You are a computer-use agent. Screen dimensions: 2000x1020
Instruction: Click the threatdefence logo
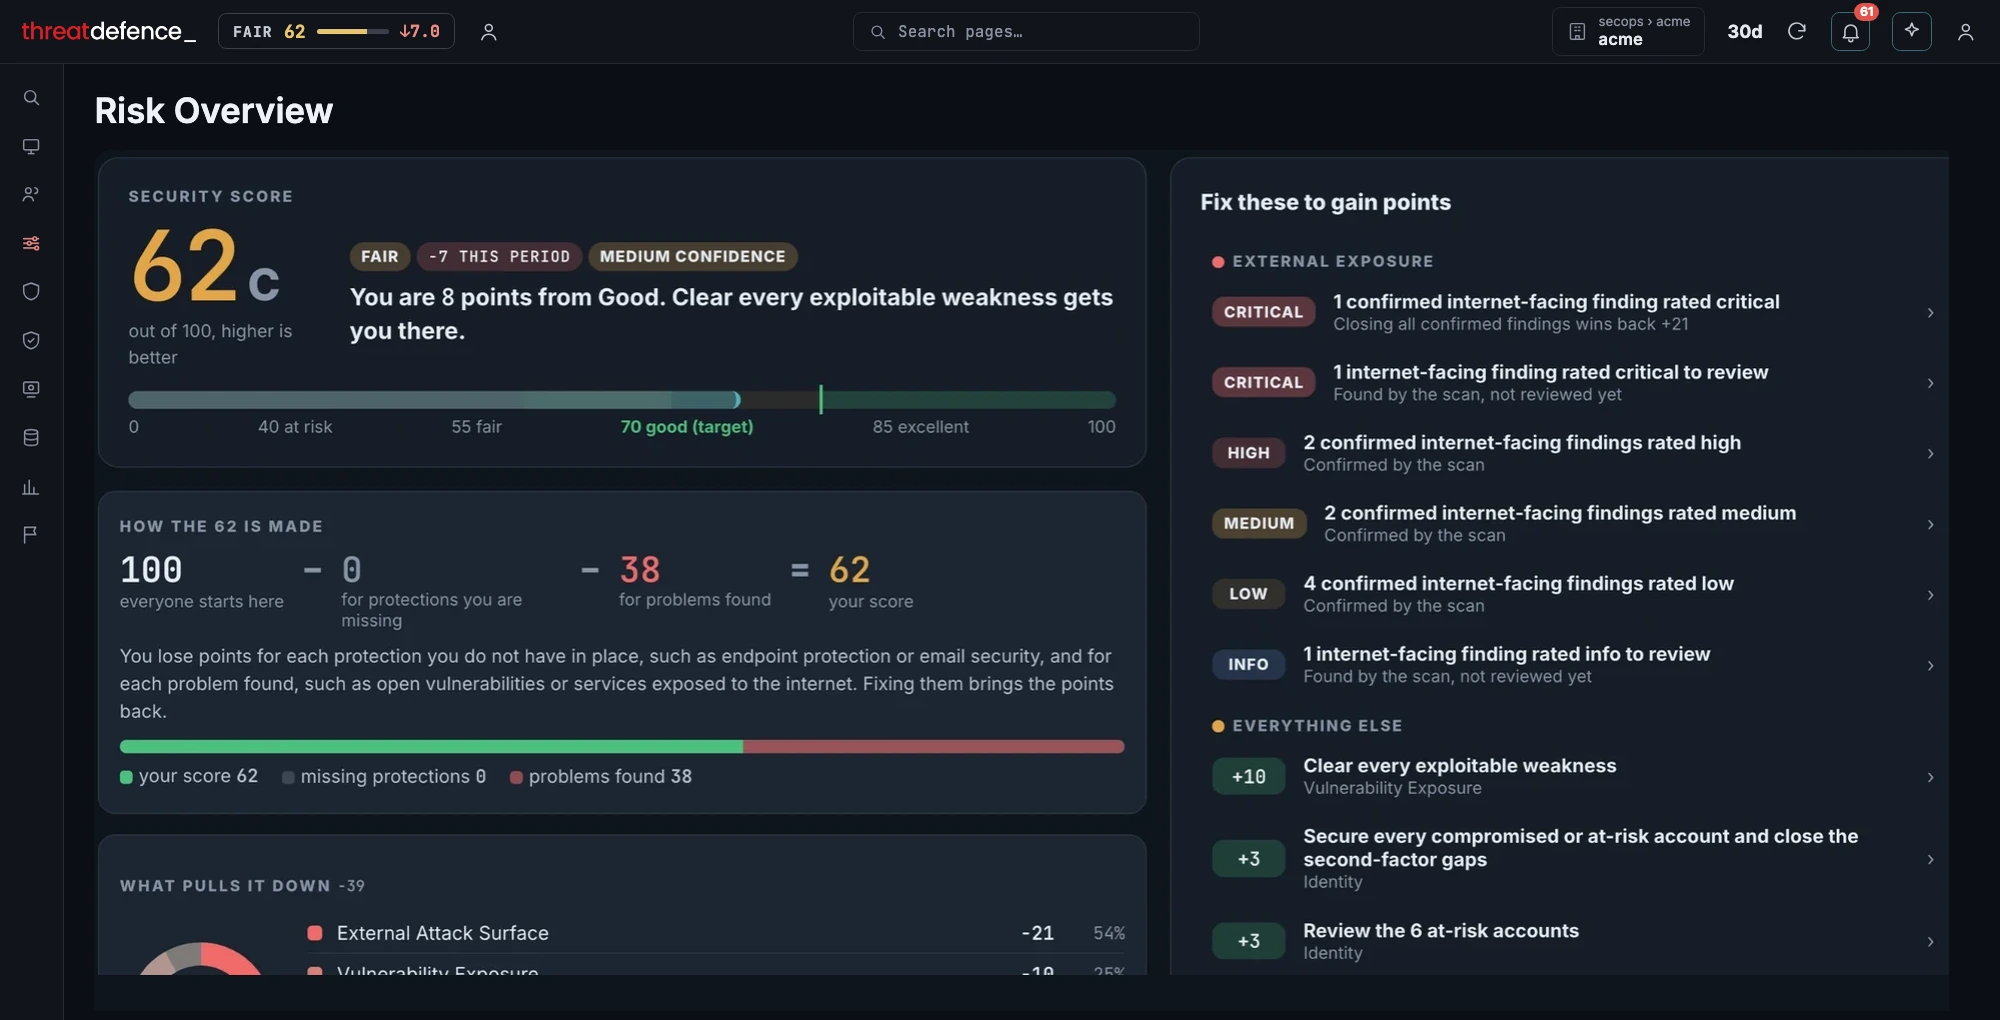(108, 31)
